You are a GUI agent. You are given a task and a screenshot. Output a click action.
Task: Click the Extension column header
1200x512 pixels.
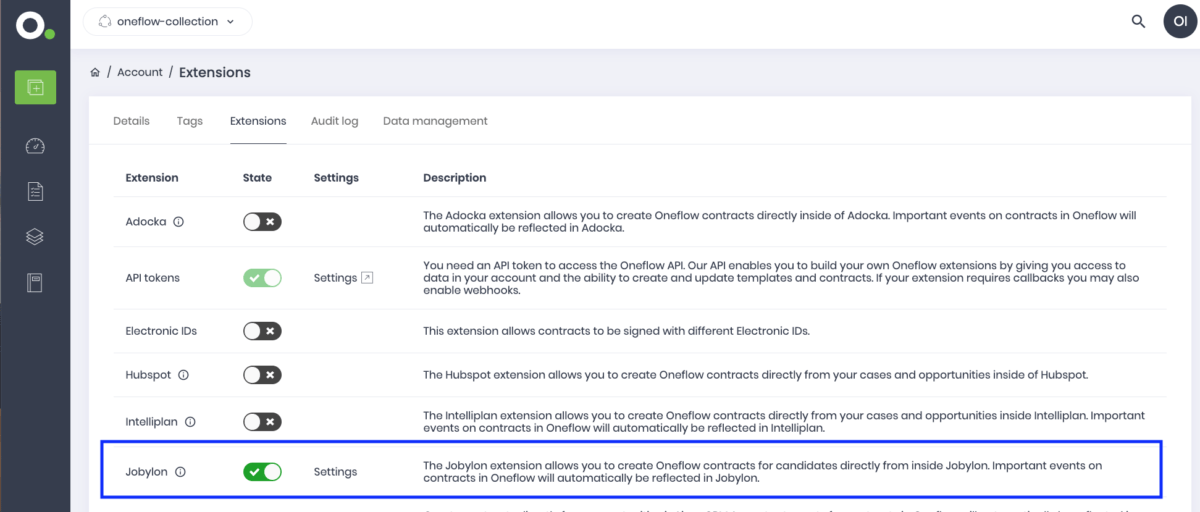152,178
